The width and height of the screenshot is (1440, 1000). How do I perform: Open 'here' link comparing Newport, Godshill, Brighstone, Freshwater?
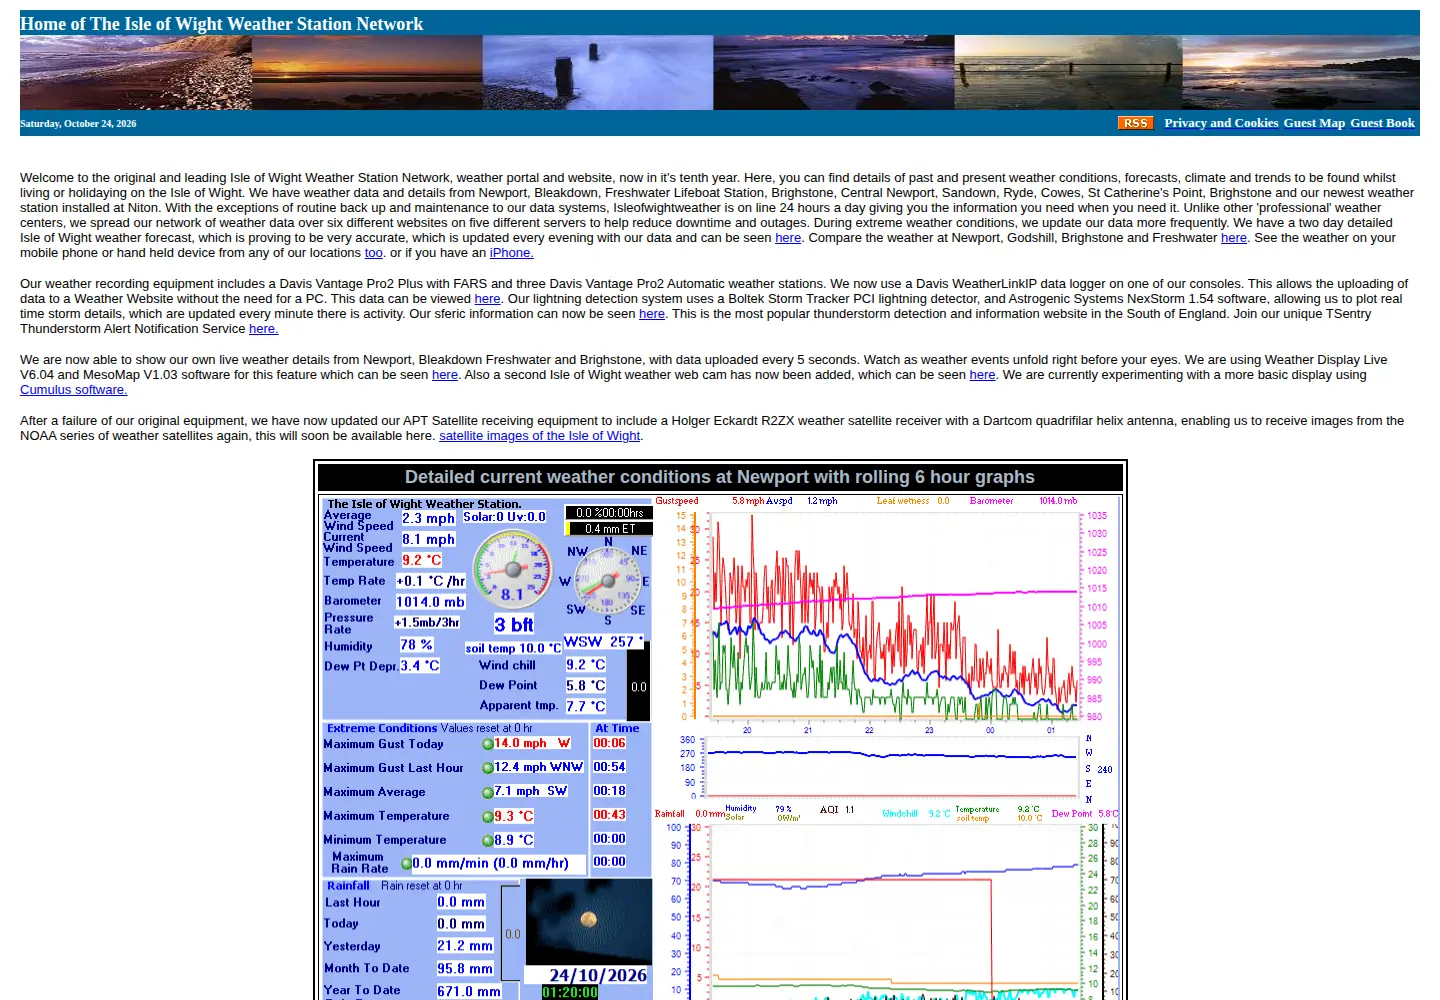pyautogui.click(x=1234, y=238)
